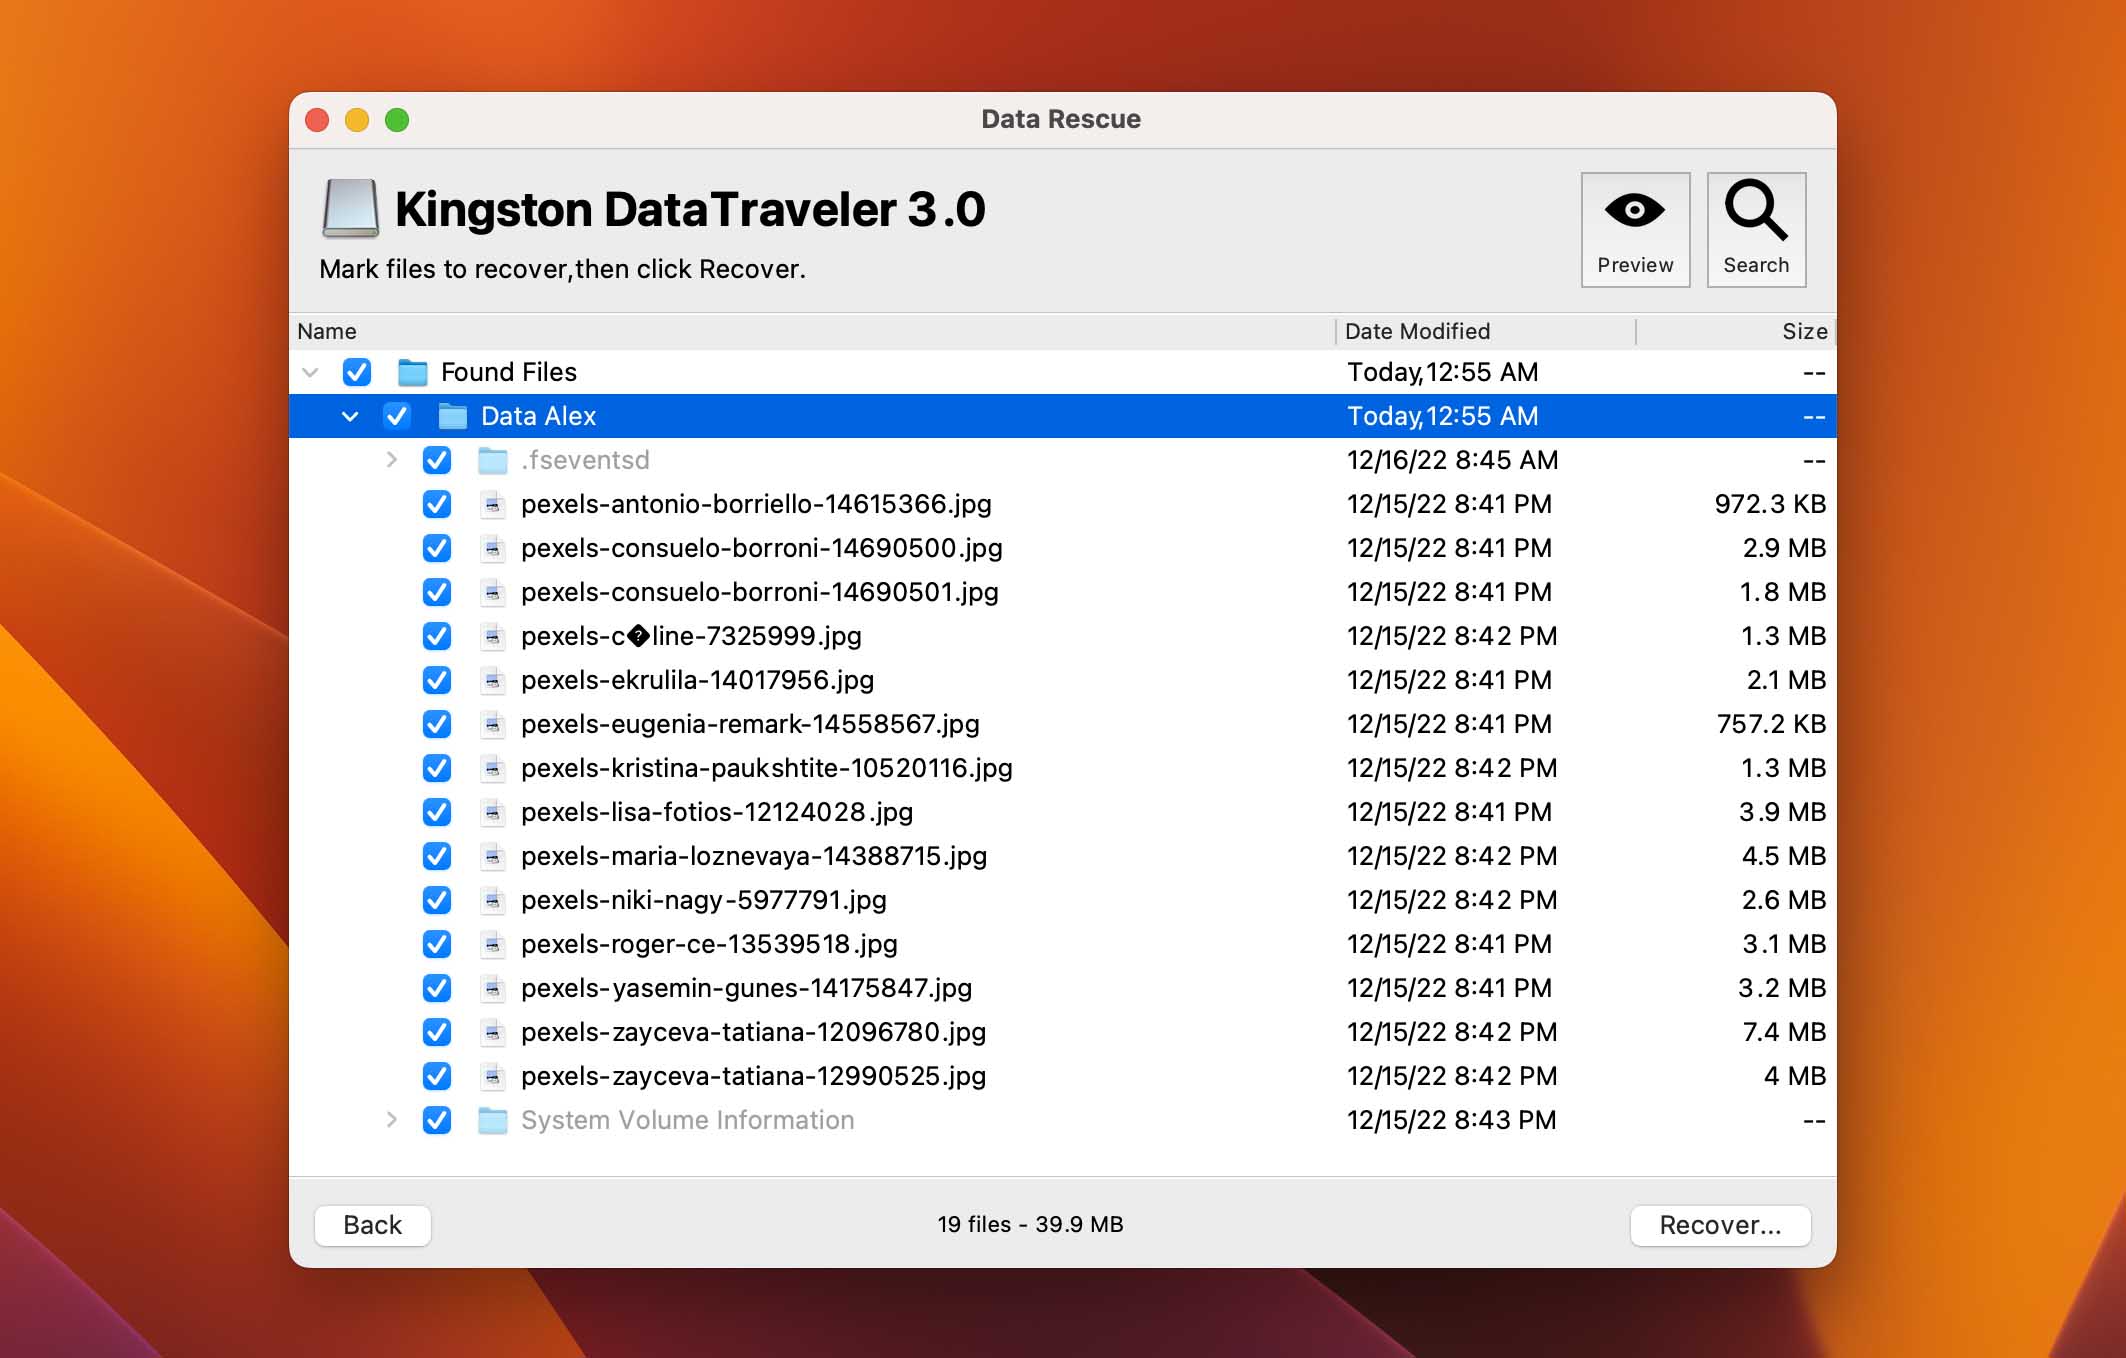Click file icon for pexels-kristina-paukshtite-10520116.jpg
The image size is (2126, 1358).
492,769
